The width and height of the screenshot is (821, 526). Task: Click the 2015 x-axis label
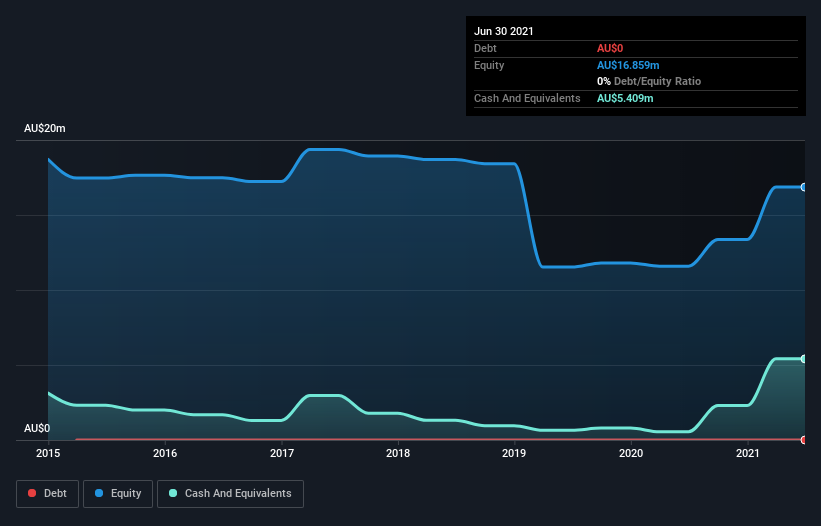click(x=48, y=453)
